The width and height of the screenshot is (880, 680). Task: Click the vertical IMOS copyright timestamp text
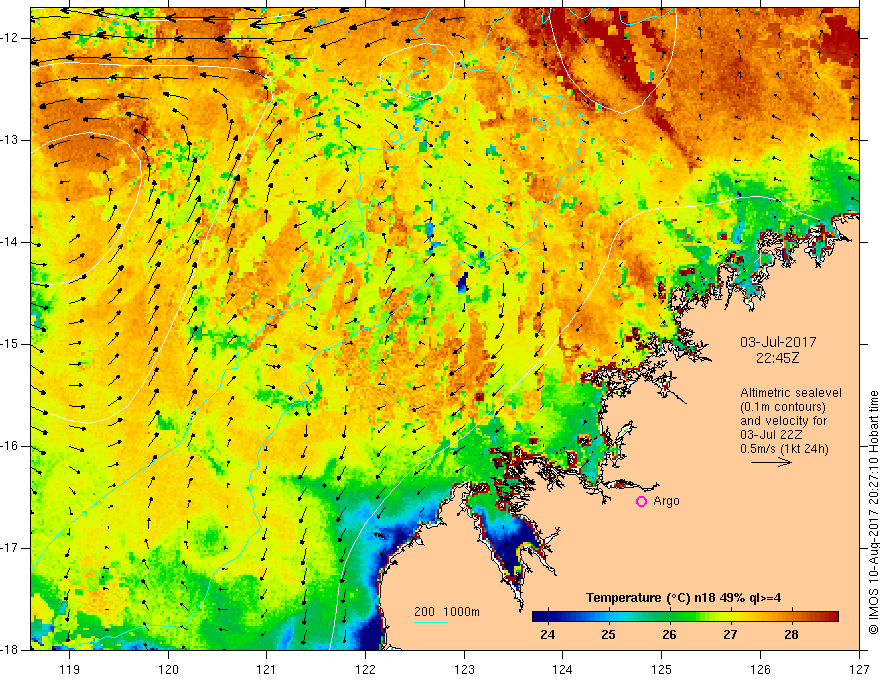click(x=873, y=513)
